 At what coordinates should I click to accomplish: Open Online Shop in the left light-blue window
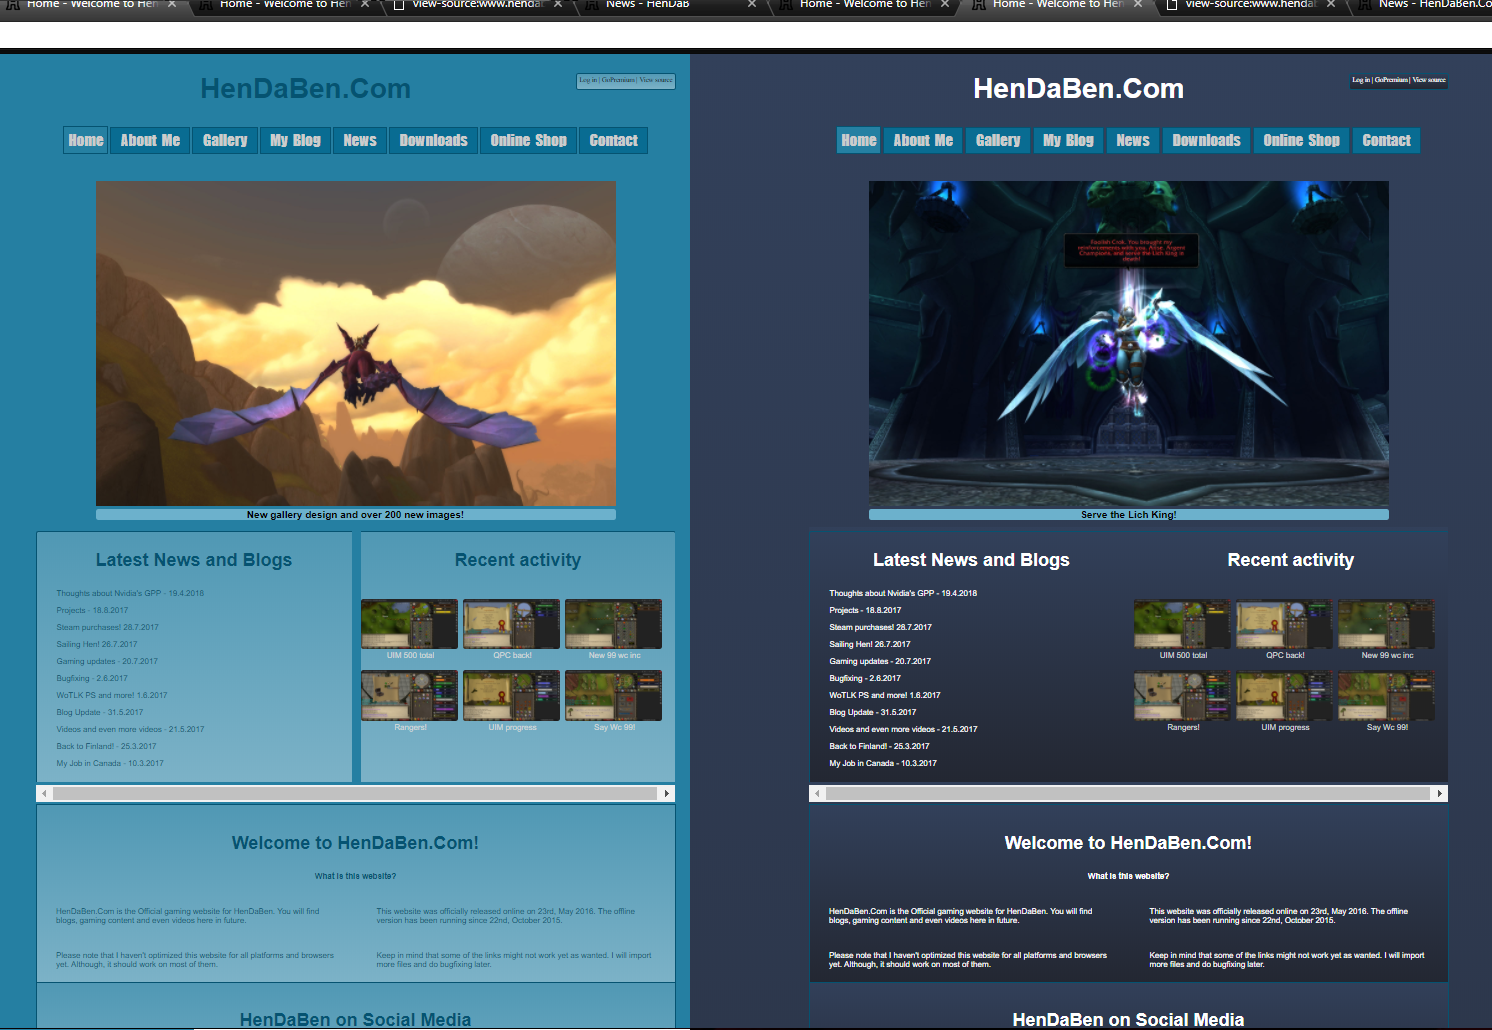pyautogui.click(x=529, y=141)
